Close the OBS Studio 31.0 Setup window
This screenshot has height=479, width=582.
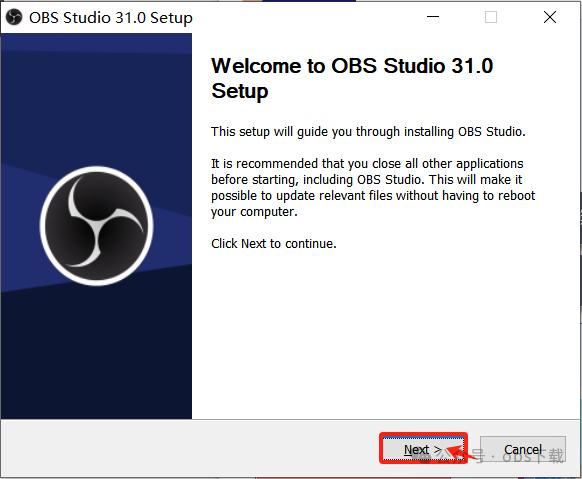tap(550, 17)
